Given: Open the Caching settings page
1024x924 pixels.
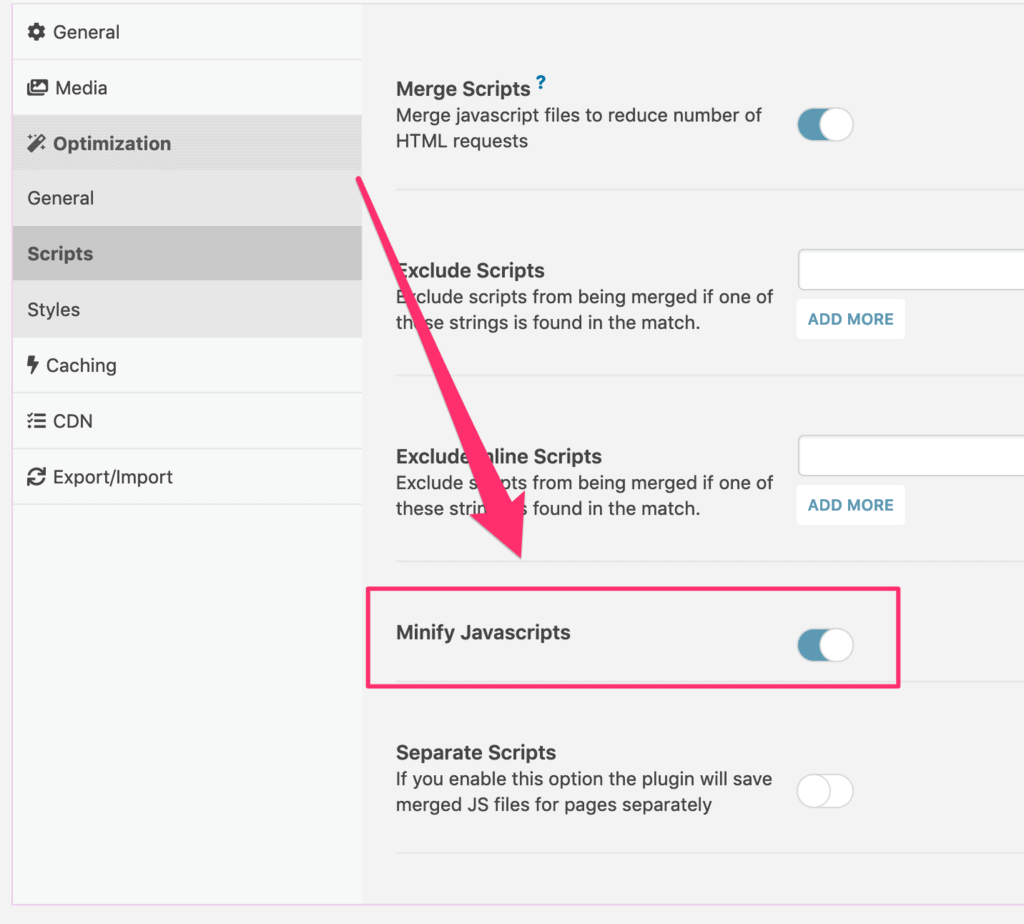Looking at the screenshot, I should click(x=80, y=365).
